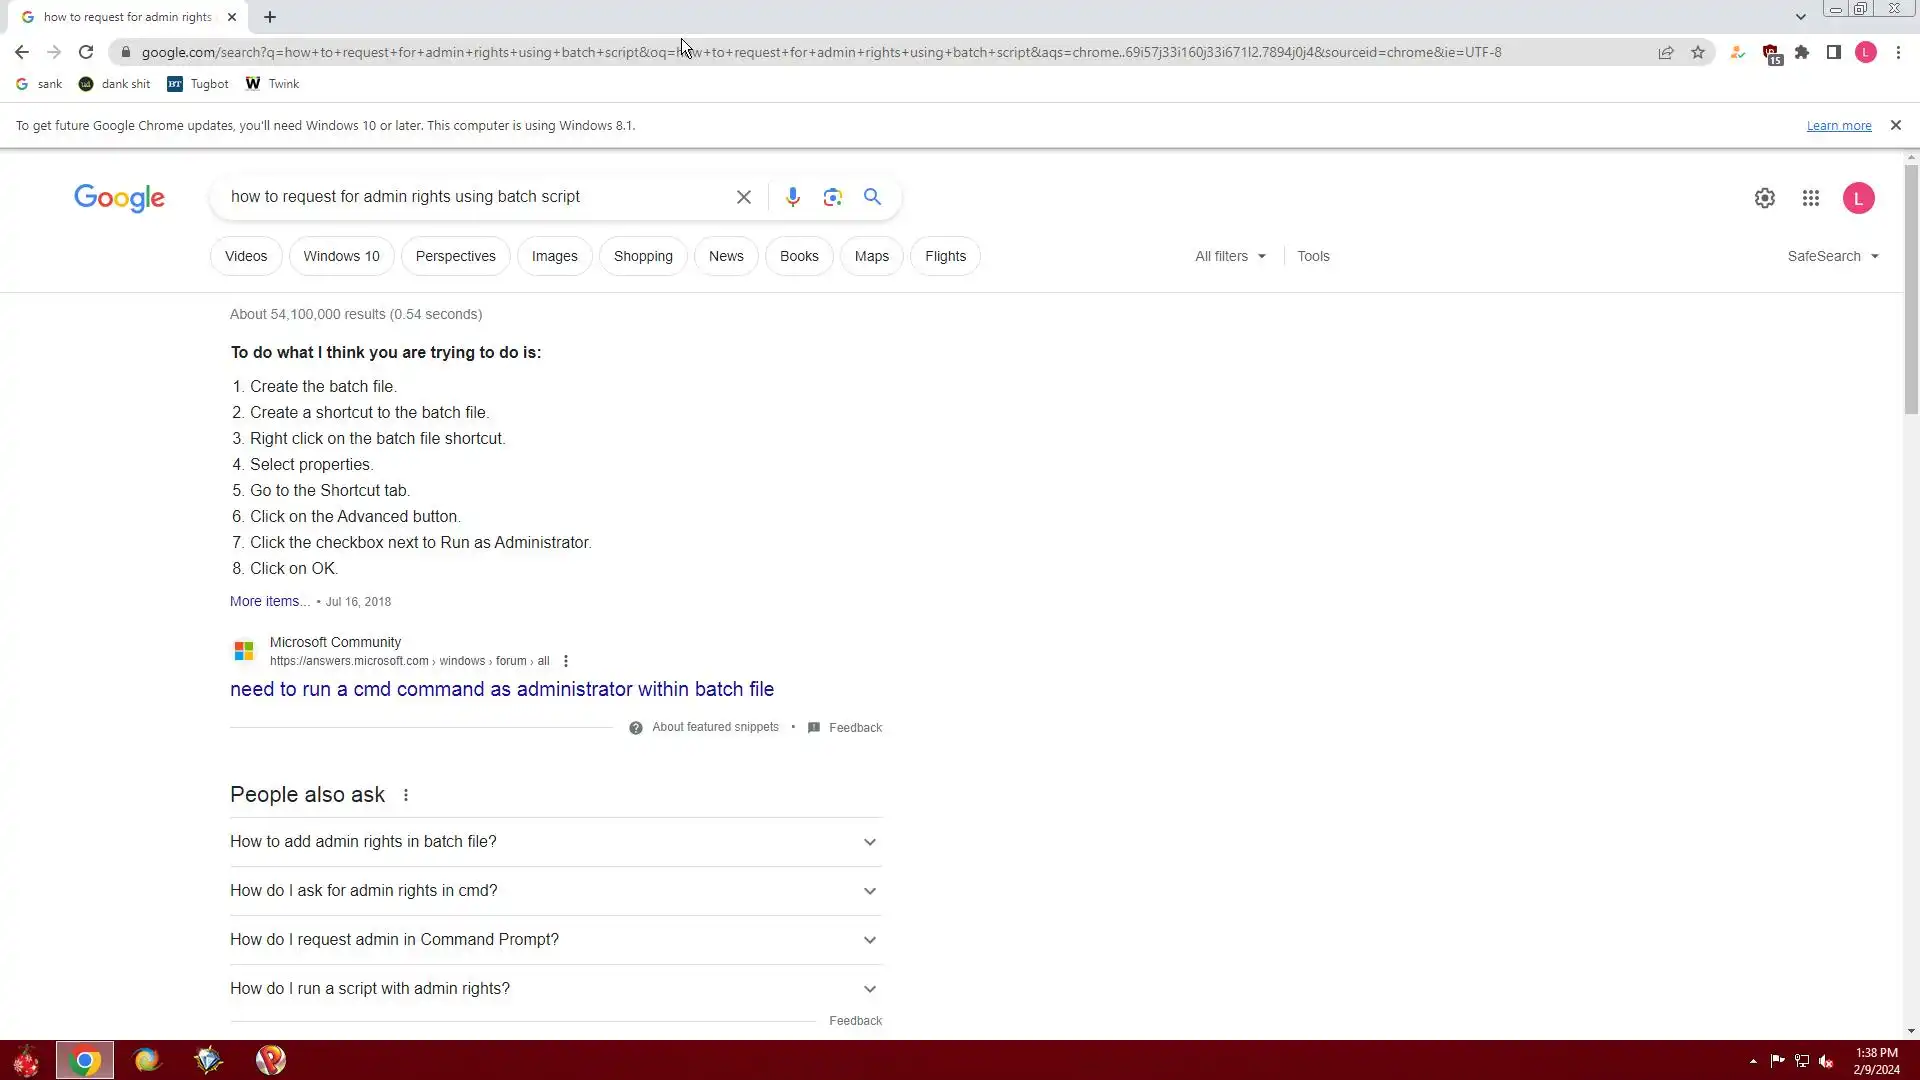Viewport: 1920px width, 1080px height.
Task: Click the voice search microphone icon
Action: (792, 197)
